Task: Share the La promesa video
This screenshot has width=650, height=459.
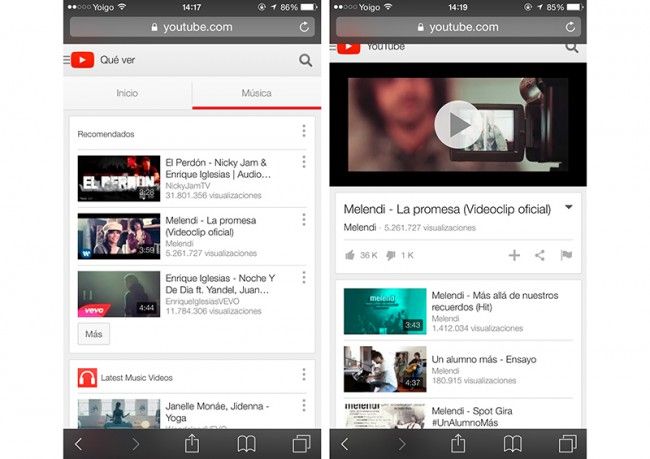Action: point(539,255)
